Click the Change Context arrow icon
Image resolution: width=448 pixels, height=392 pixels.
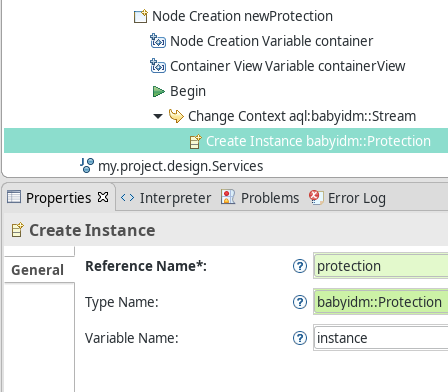176,116
